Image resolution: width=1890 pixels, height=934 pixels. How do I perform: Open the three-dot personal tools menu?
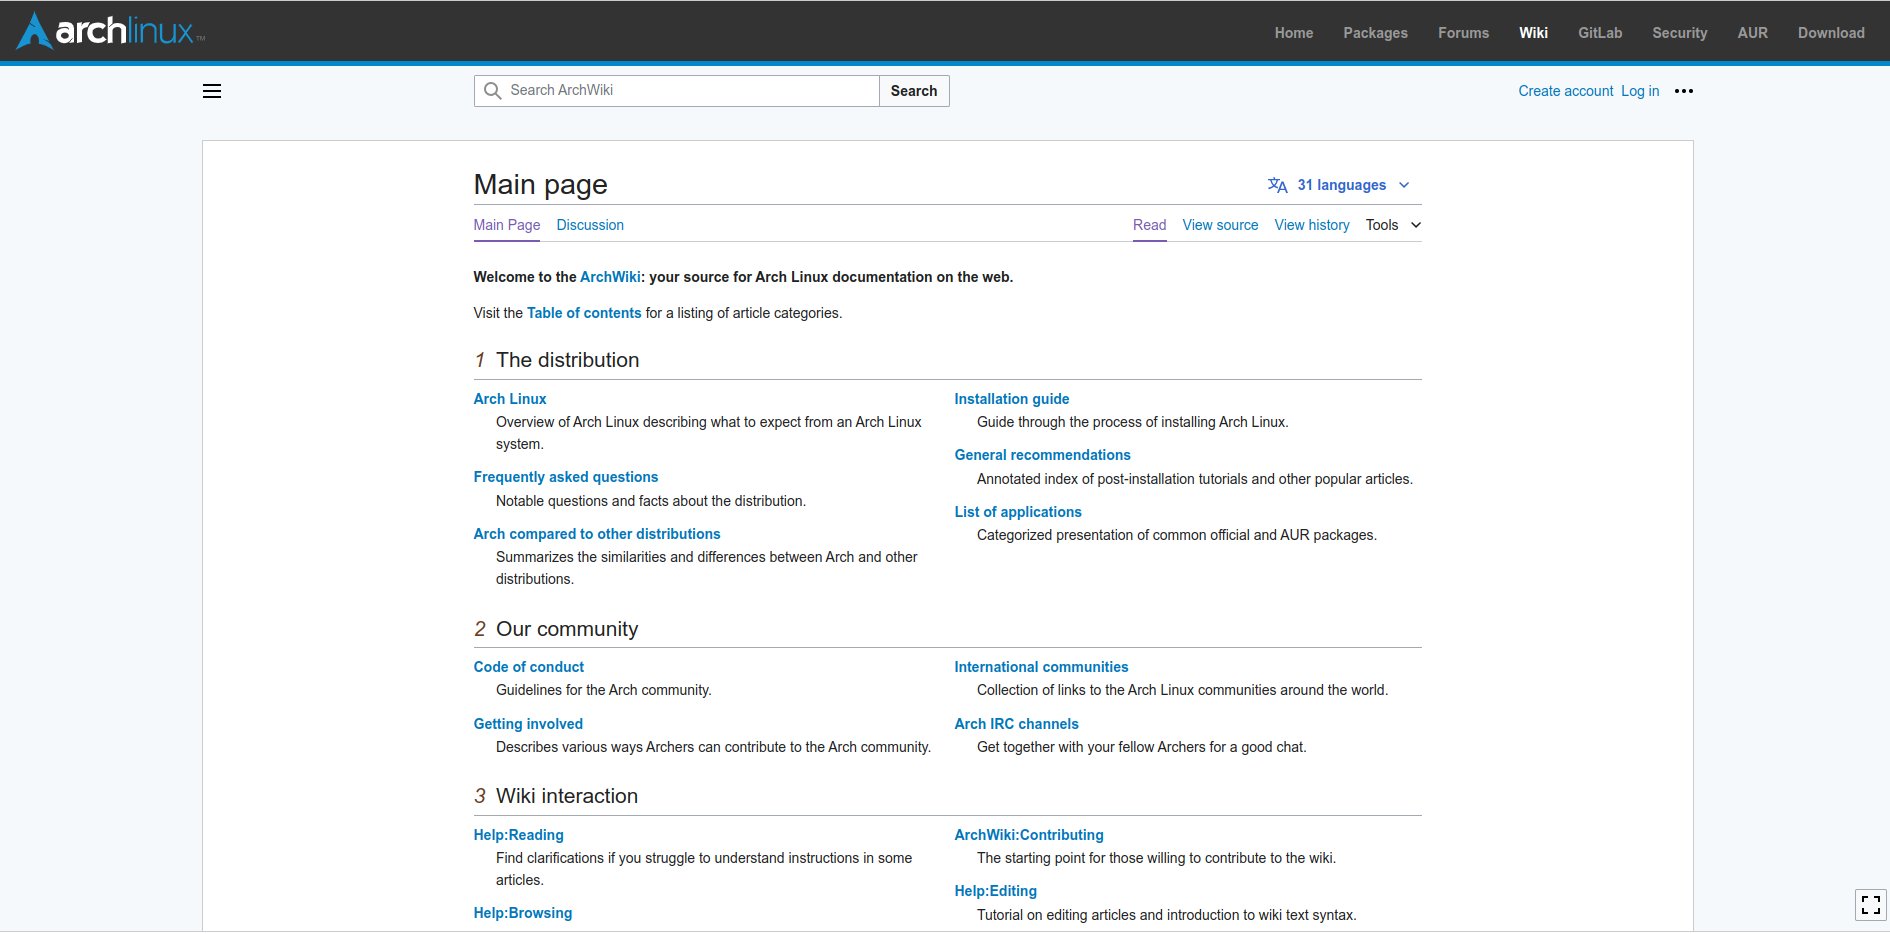1684,91
